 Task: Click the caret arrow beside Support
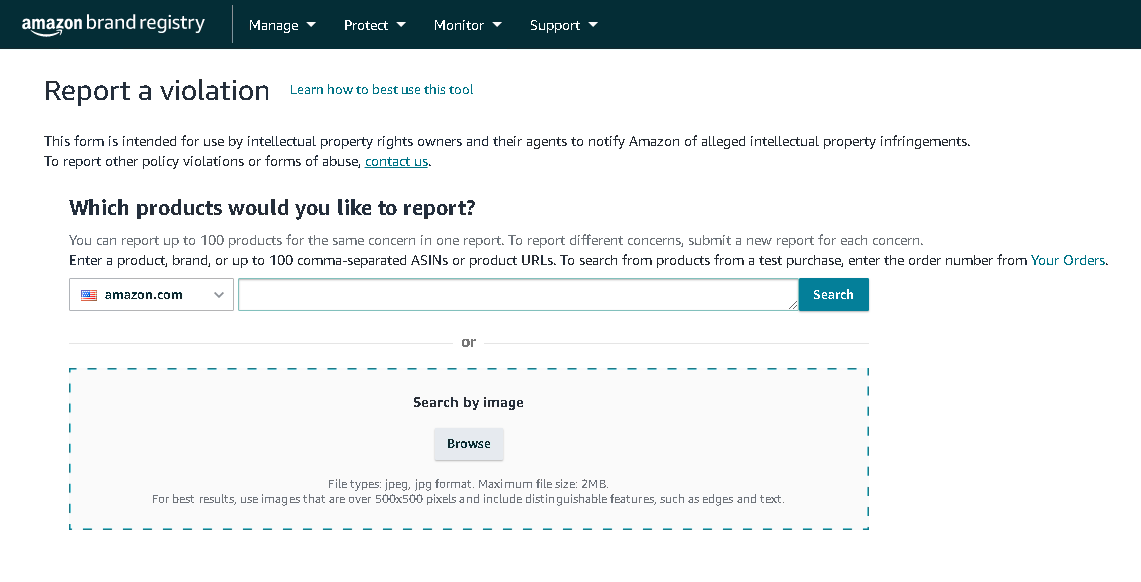593,25
